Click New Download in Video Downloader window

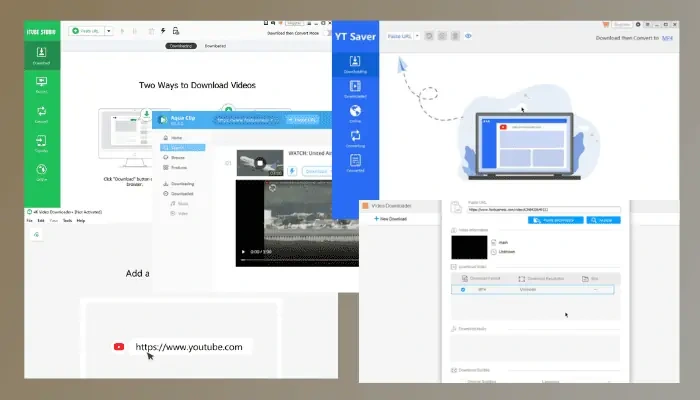tap(390, 219)
